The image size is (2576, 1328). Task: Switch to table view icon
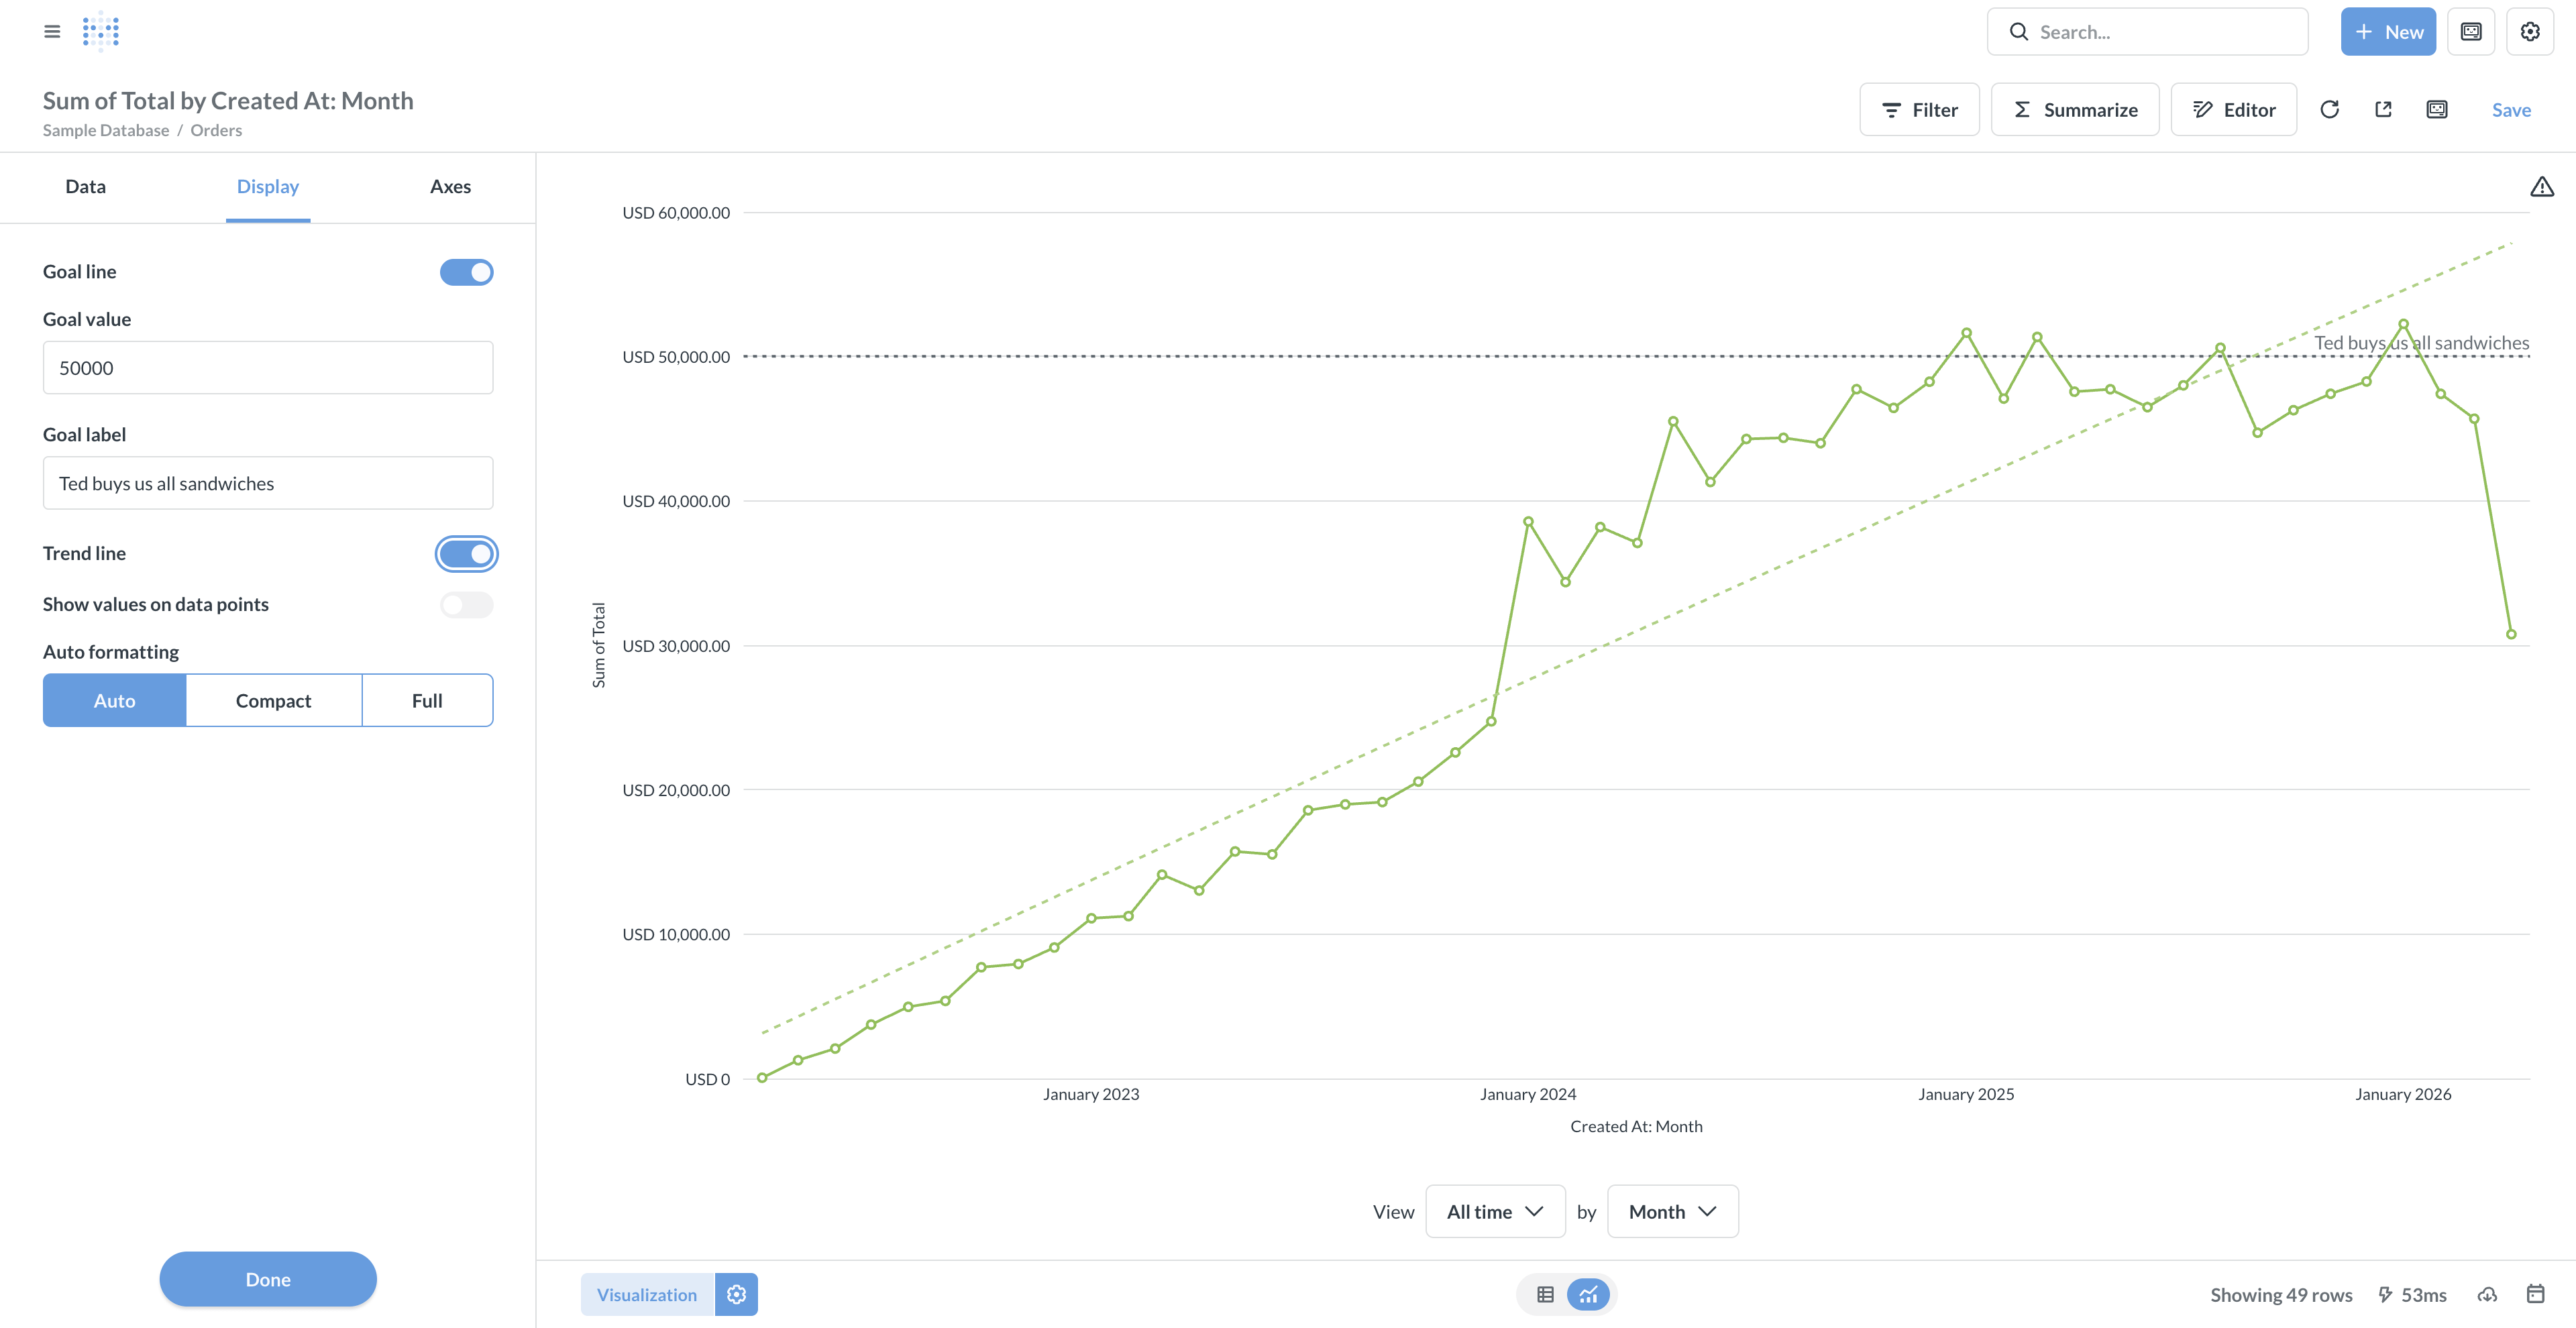[x=1545, y=1295]
